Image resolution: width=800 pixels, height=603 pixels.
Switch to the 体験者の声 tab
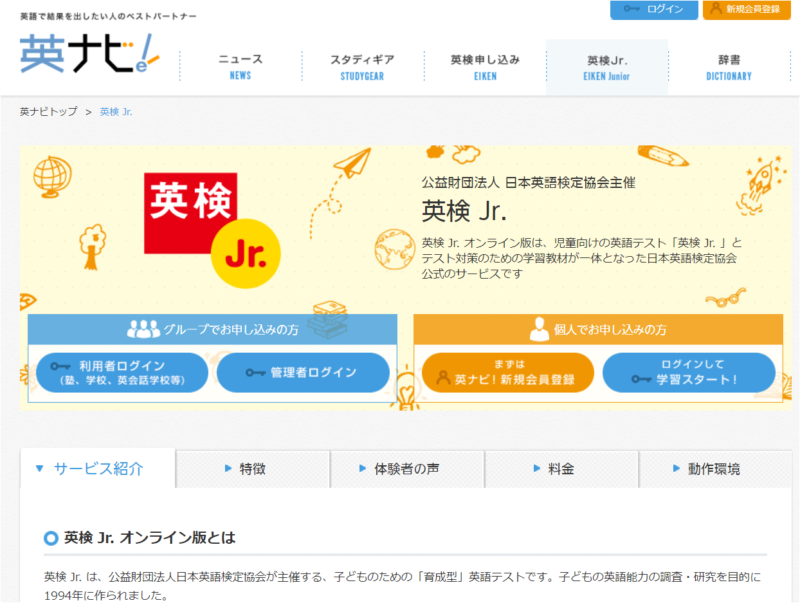(407, 469)
